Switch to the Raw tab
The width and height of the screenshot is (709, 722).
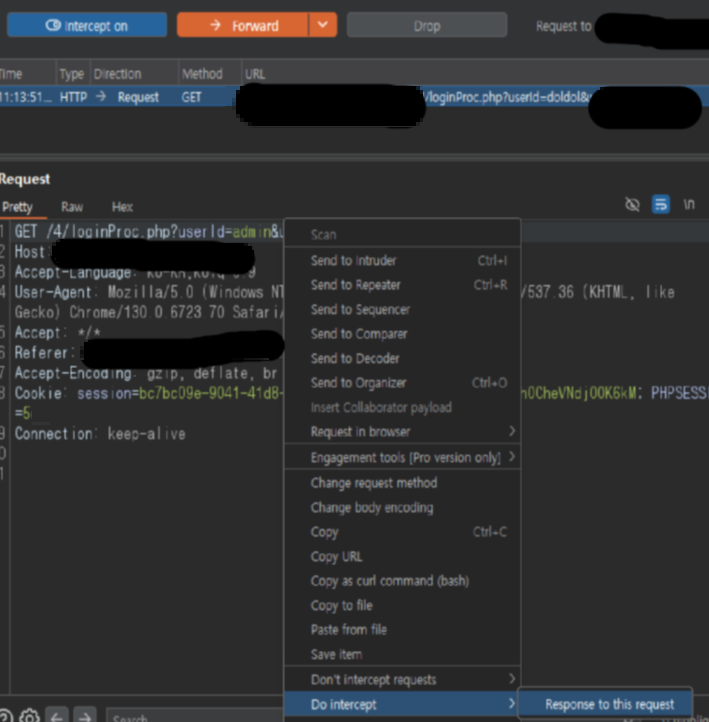72,207
